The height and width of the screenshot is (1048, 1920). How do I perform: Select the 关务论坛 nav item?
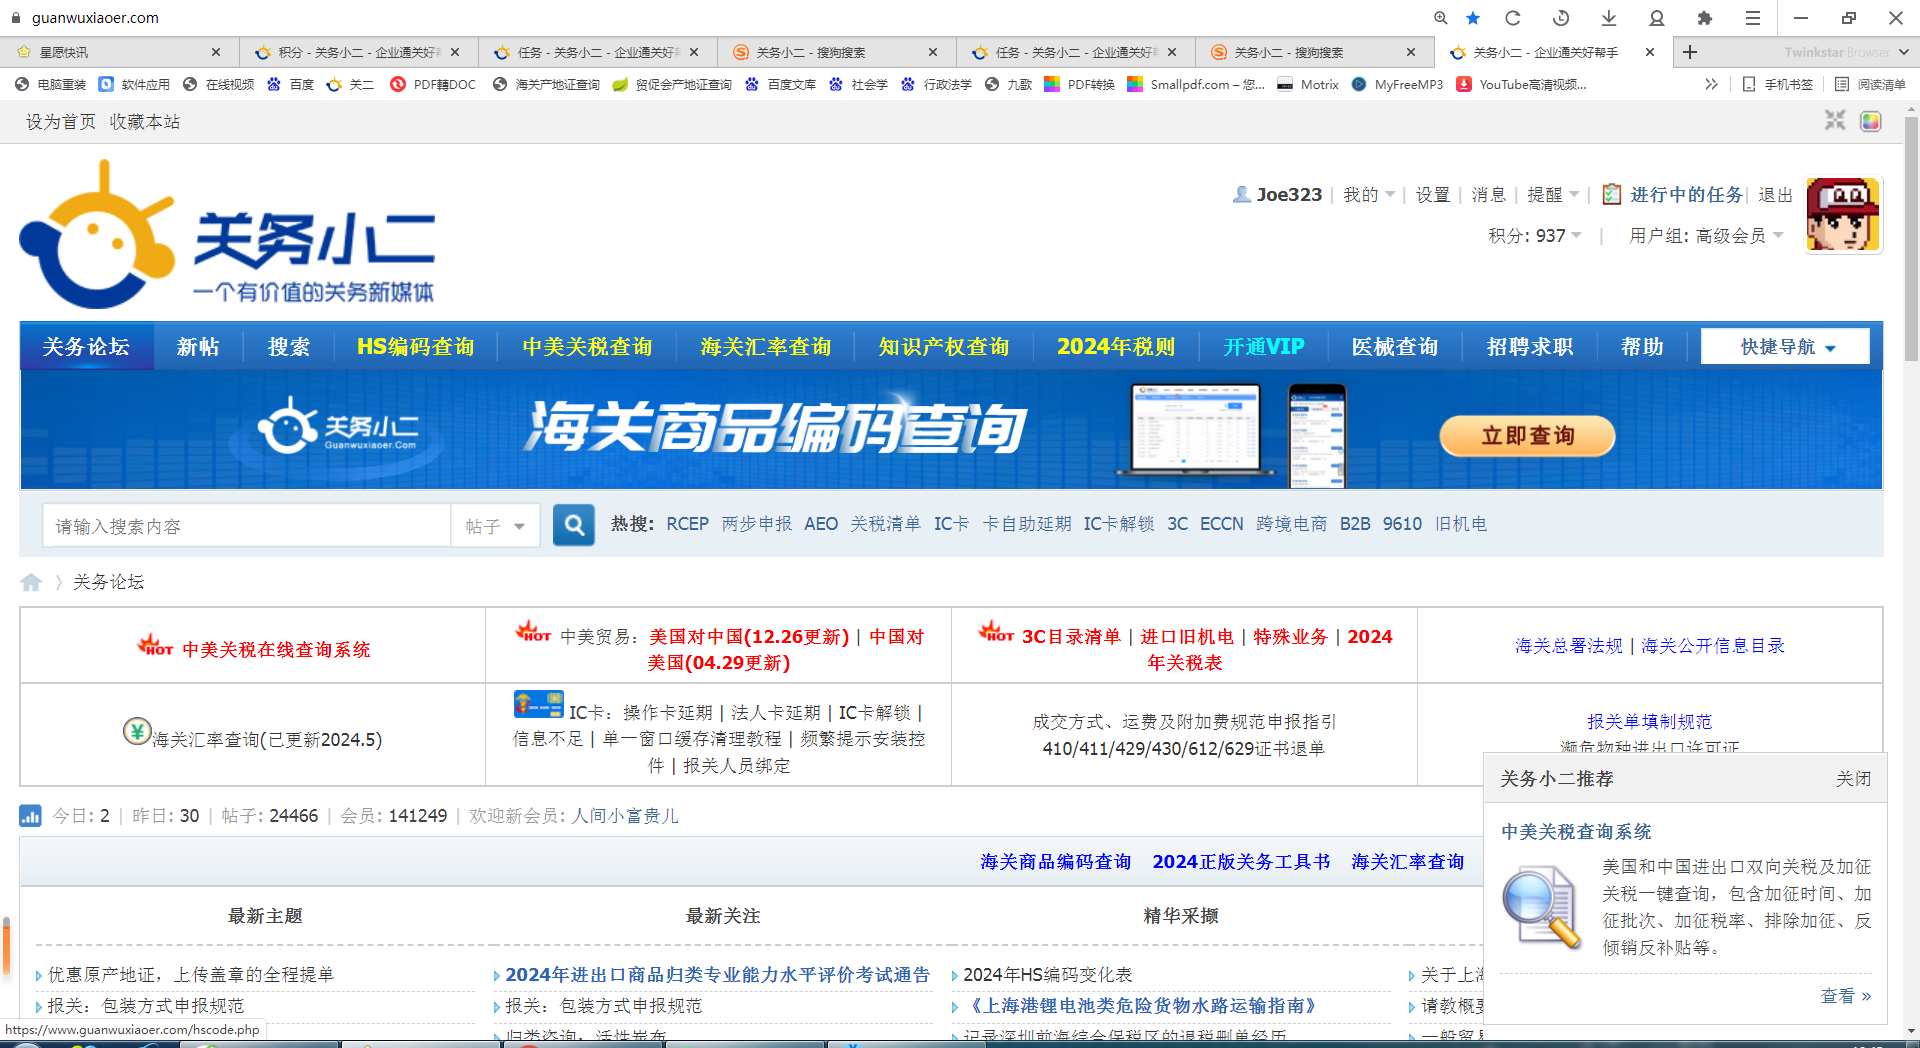[86, 346]
